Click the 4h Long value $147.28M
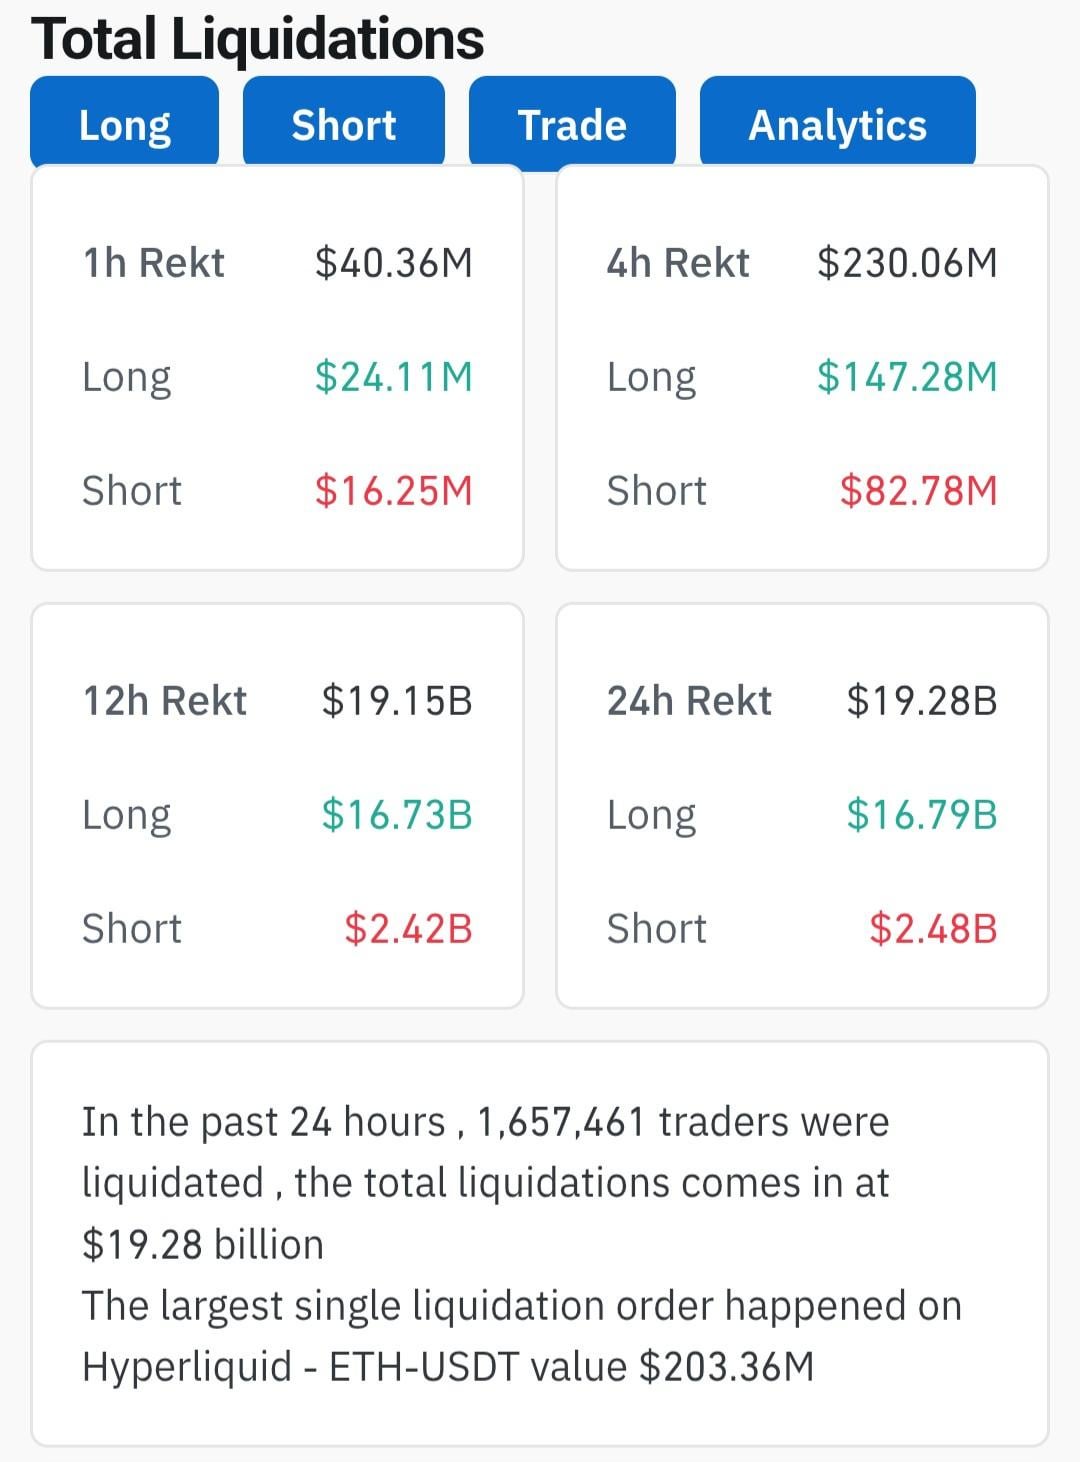 point(907,377)
